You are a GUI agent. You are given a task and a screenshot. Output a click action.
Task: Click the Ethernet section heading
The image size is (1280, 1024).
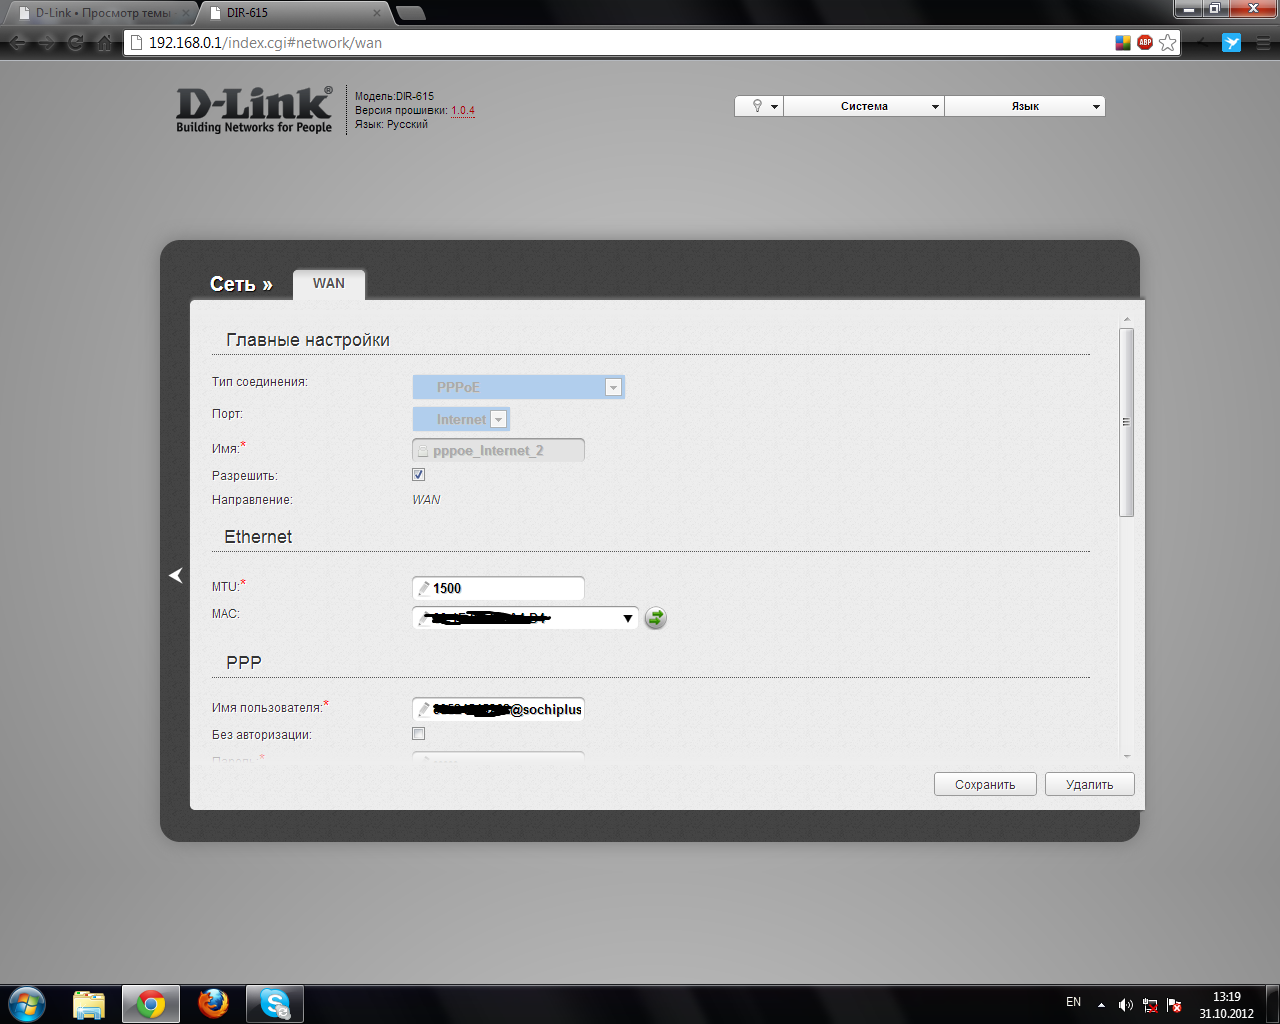(x=258, y=537)
